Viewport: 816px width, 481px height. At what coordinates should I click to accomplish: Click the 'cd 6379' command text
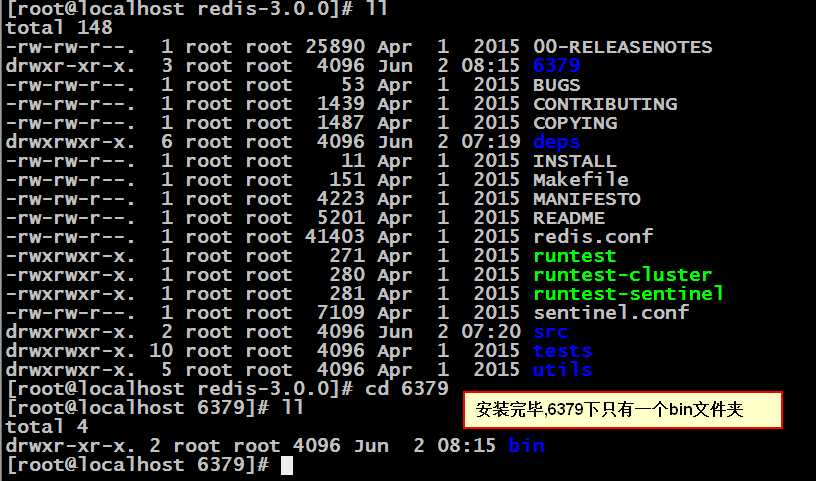407,389
